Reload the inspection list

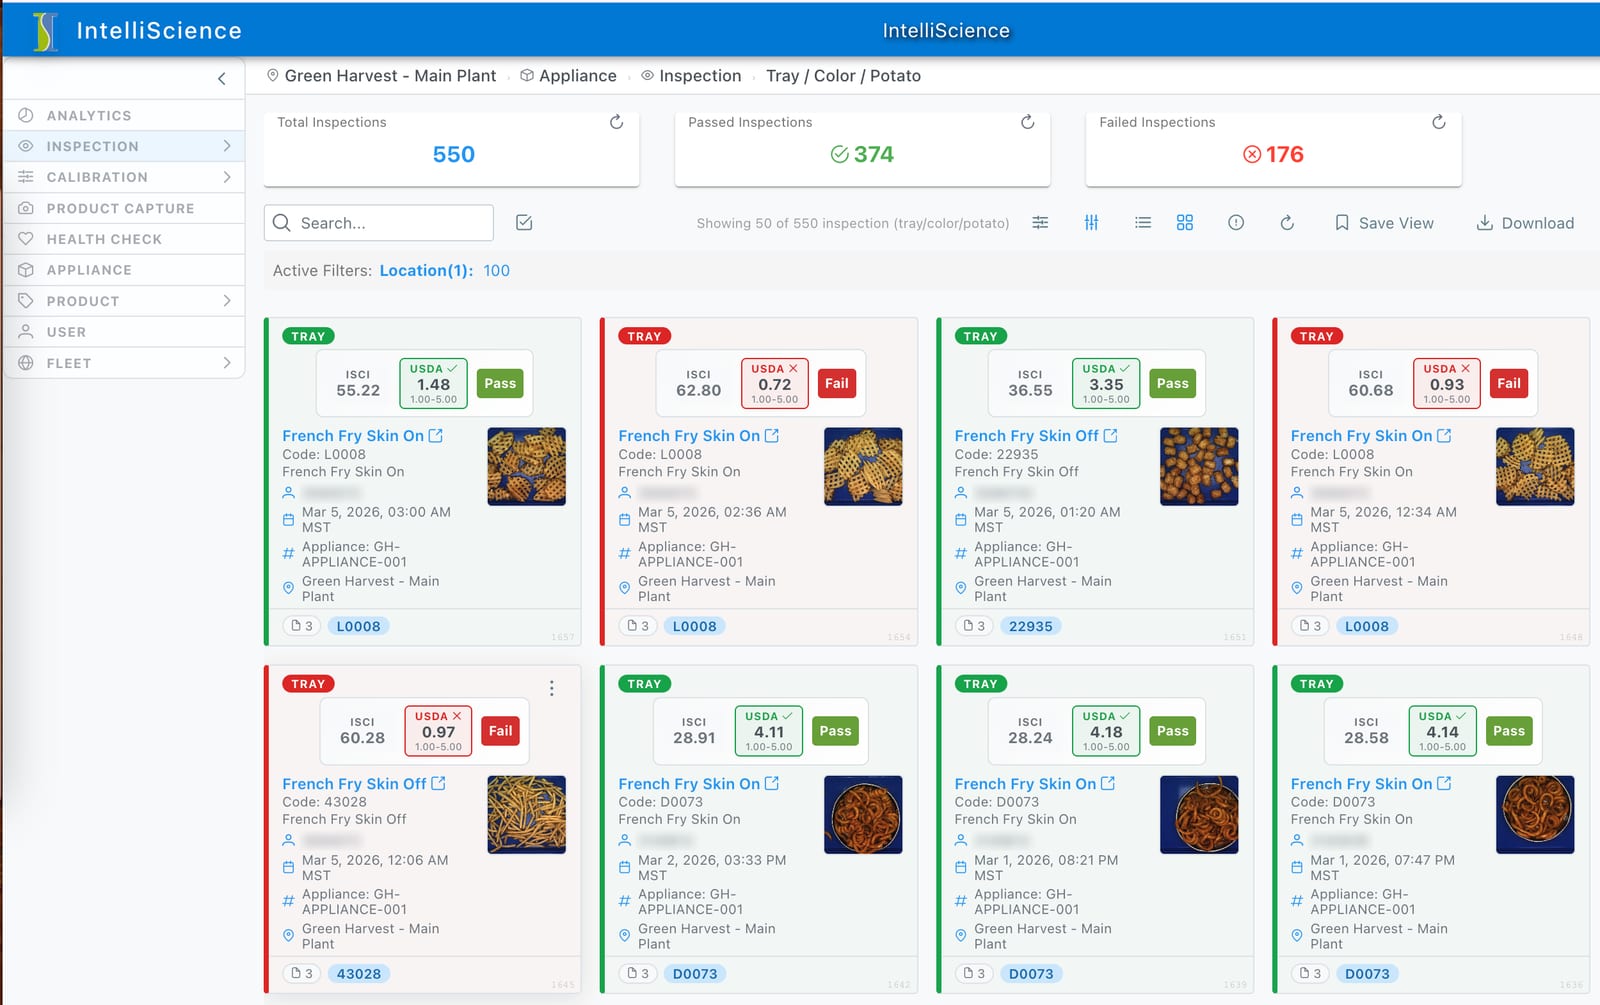1287,223
